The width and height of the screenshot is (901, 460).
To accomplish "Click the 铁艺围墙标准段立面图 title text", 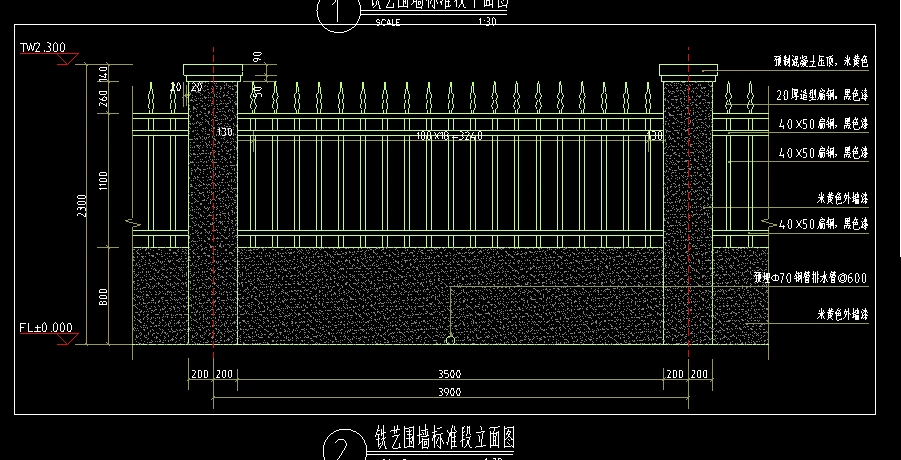I will [x=444, y=438].
